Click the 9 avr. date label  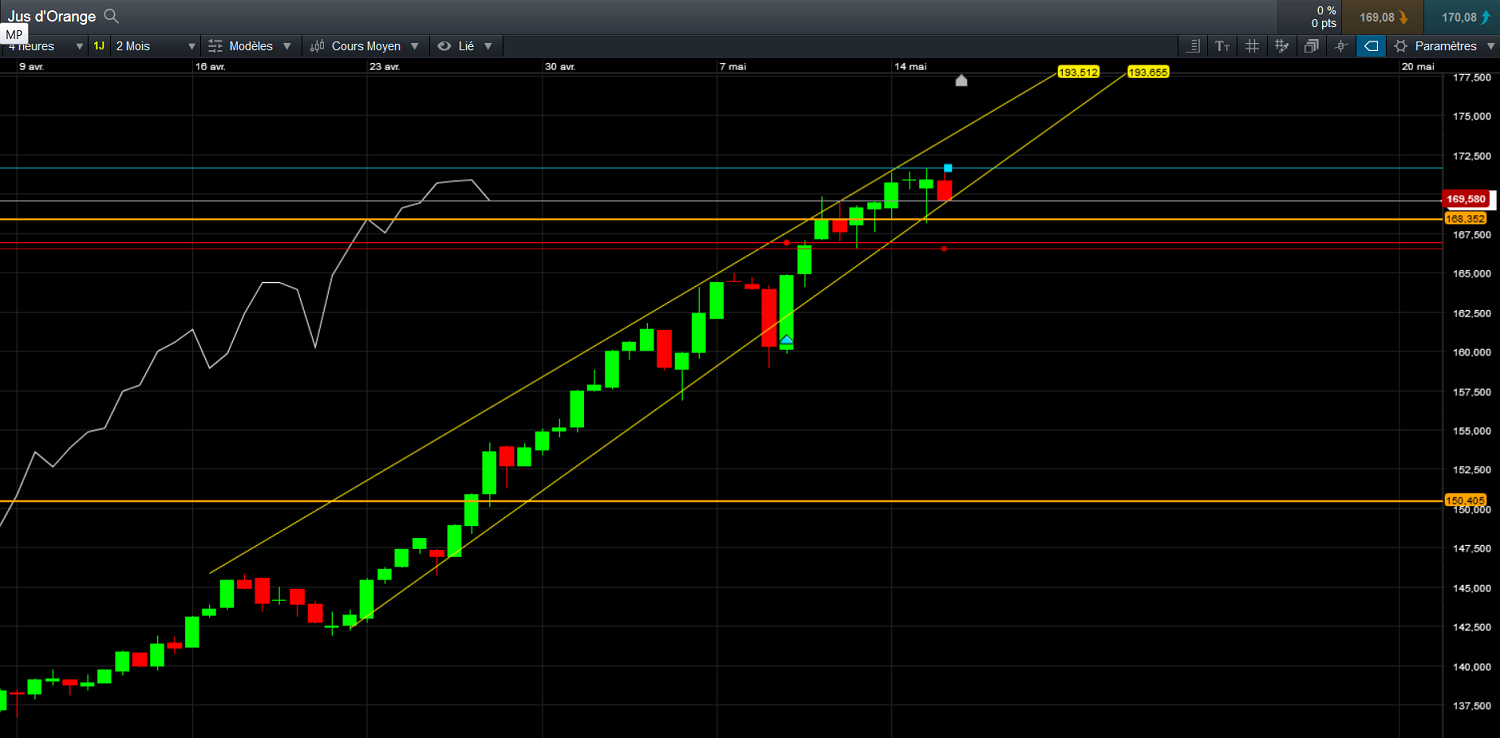point(32,66)
